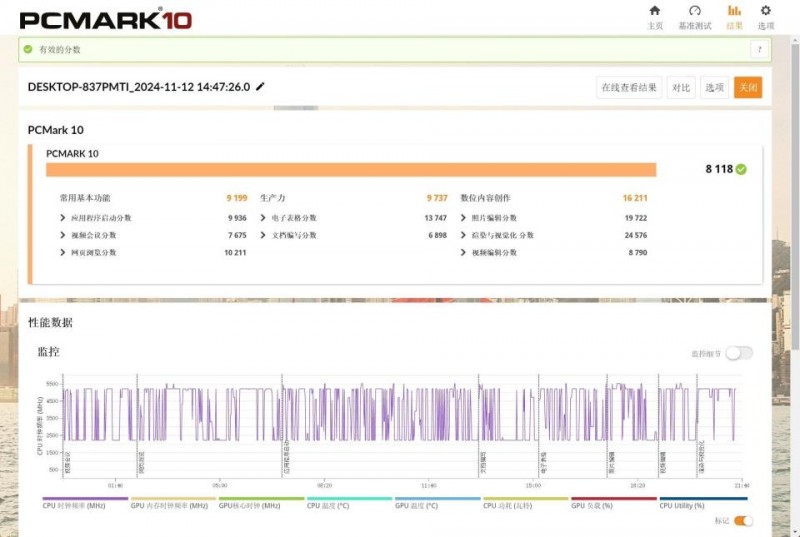800x537 pixels.
Task: Click the 对比 compare button
Action: point(681,88)
